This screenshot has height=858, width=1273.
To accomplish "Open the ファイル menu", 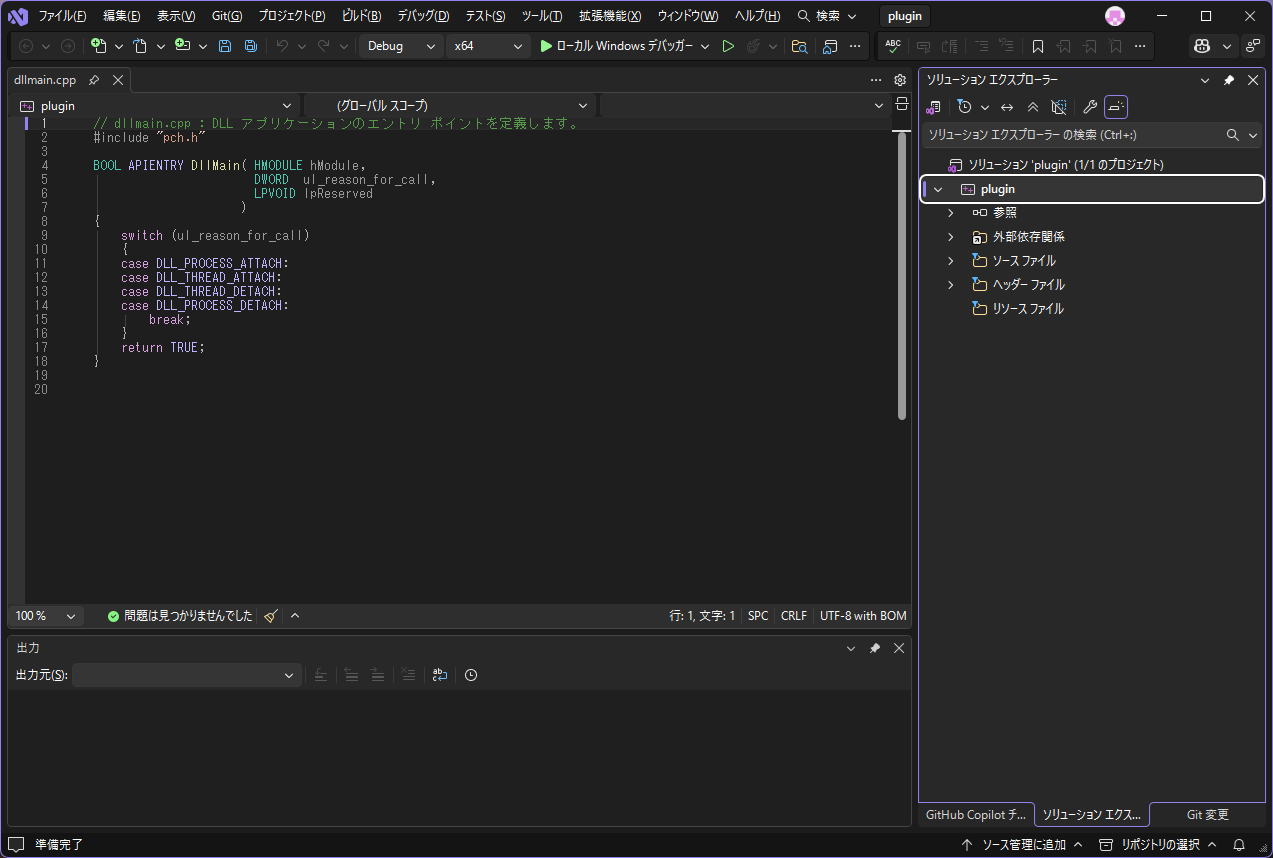I will (x=62, y=16).
